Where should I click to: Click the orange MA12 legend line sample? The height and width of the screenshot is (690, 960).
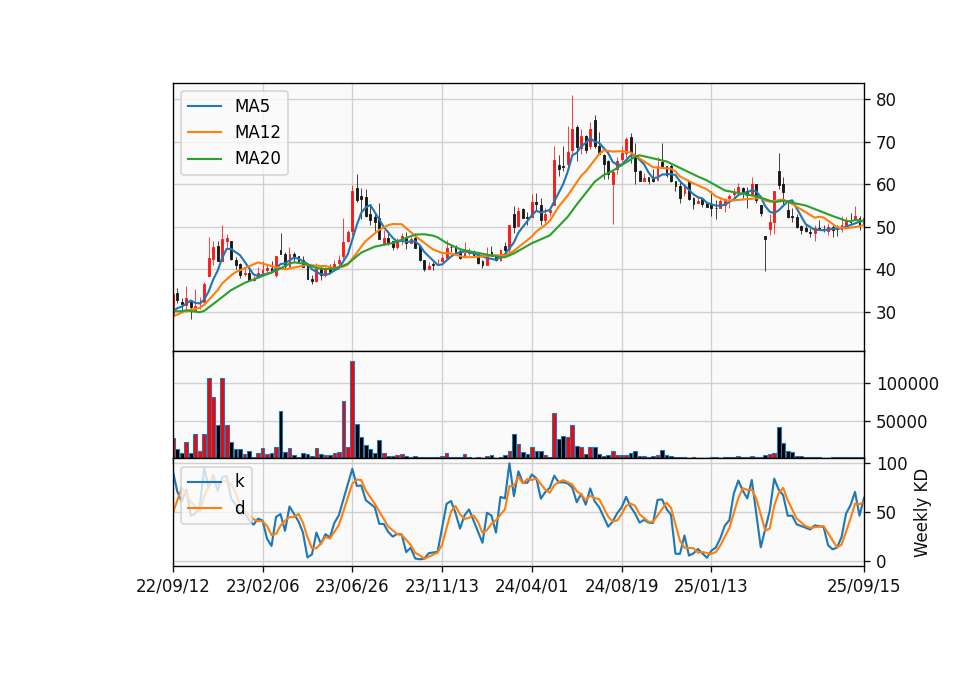pyautogui.click(x=204, y=132)
